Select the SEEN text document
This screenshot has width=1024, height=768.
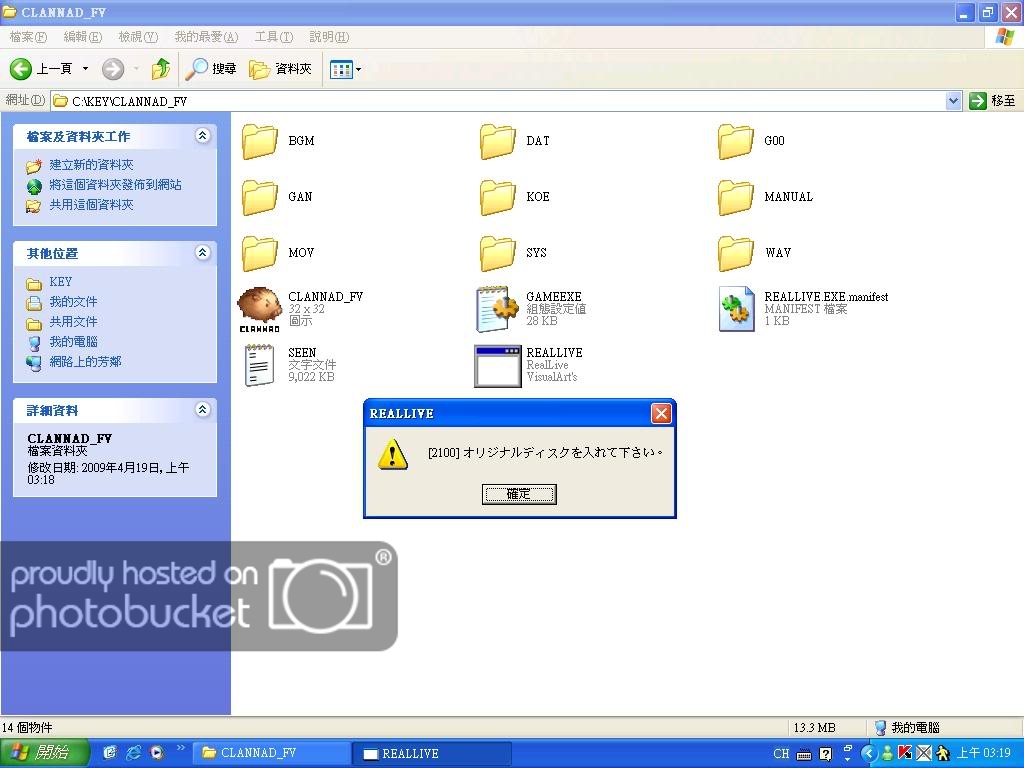289,364
